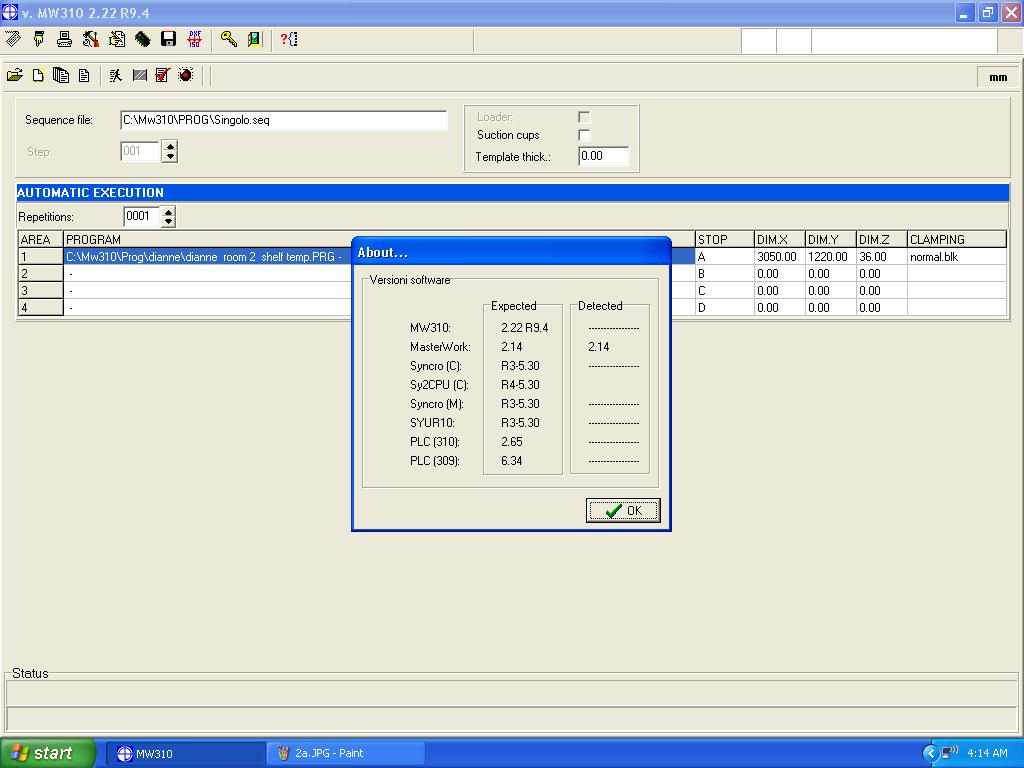Image resolution: width=1024 pixels, height=768 pixels.
Task: Click the Template thick. value field
Action: 603,156
